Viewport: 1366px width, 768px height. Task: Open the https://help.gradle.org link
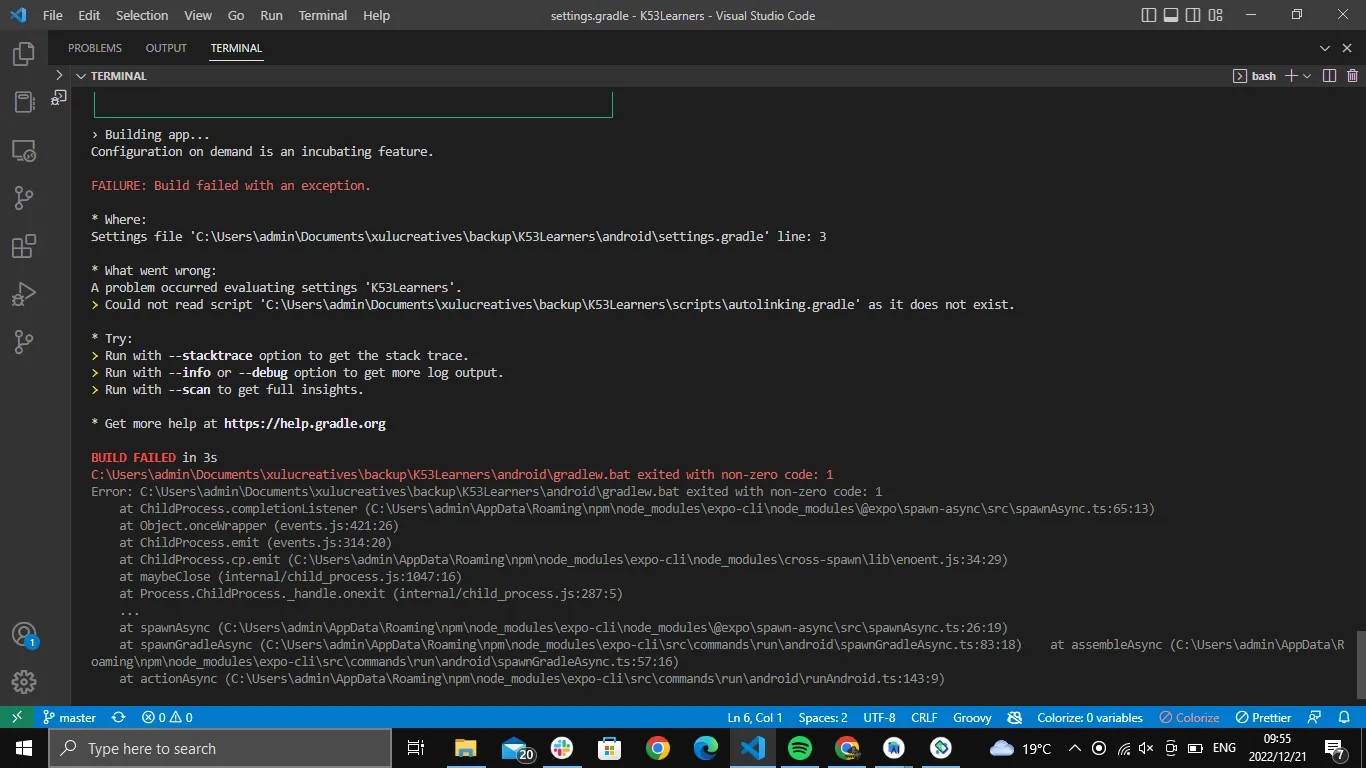pyautogui.click(x=305, y=424)
